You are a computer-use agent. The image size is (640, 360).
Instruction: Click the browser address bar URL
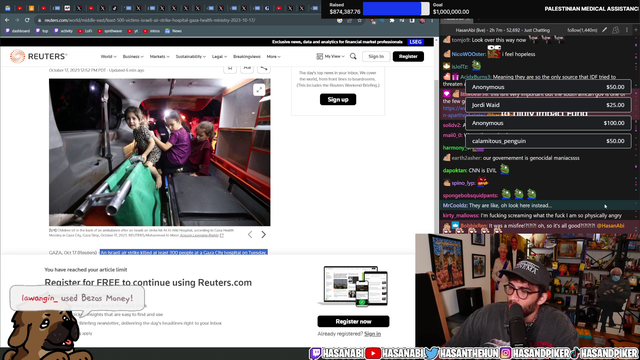pyautogui.click(x=150, y=20)
